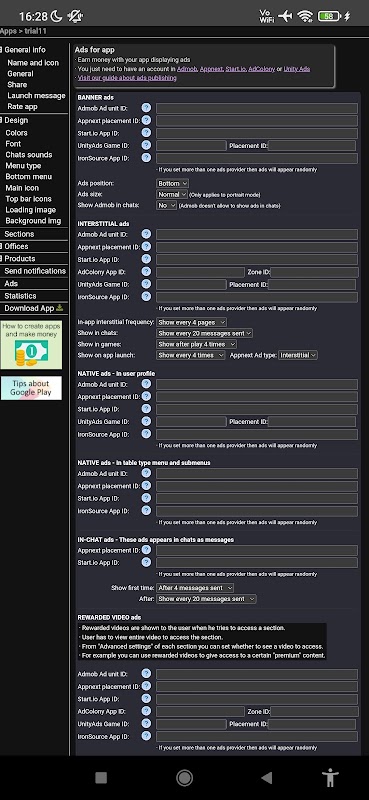Open the Ads size dropdown
369x800 pixels.
click(x=171, y=194)
